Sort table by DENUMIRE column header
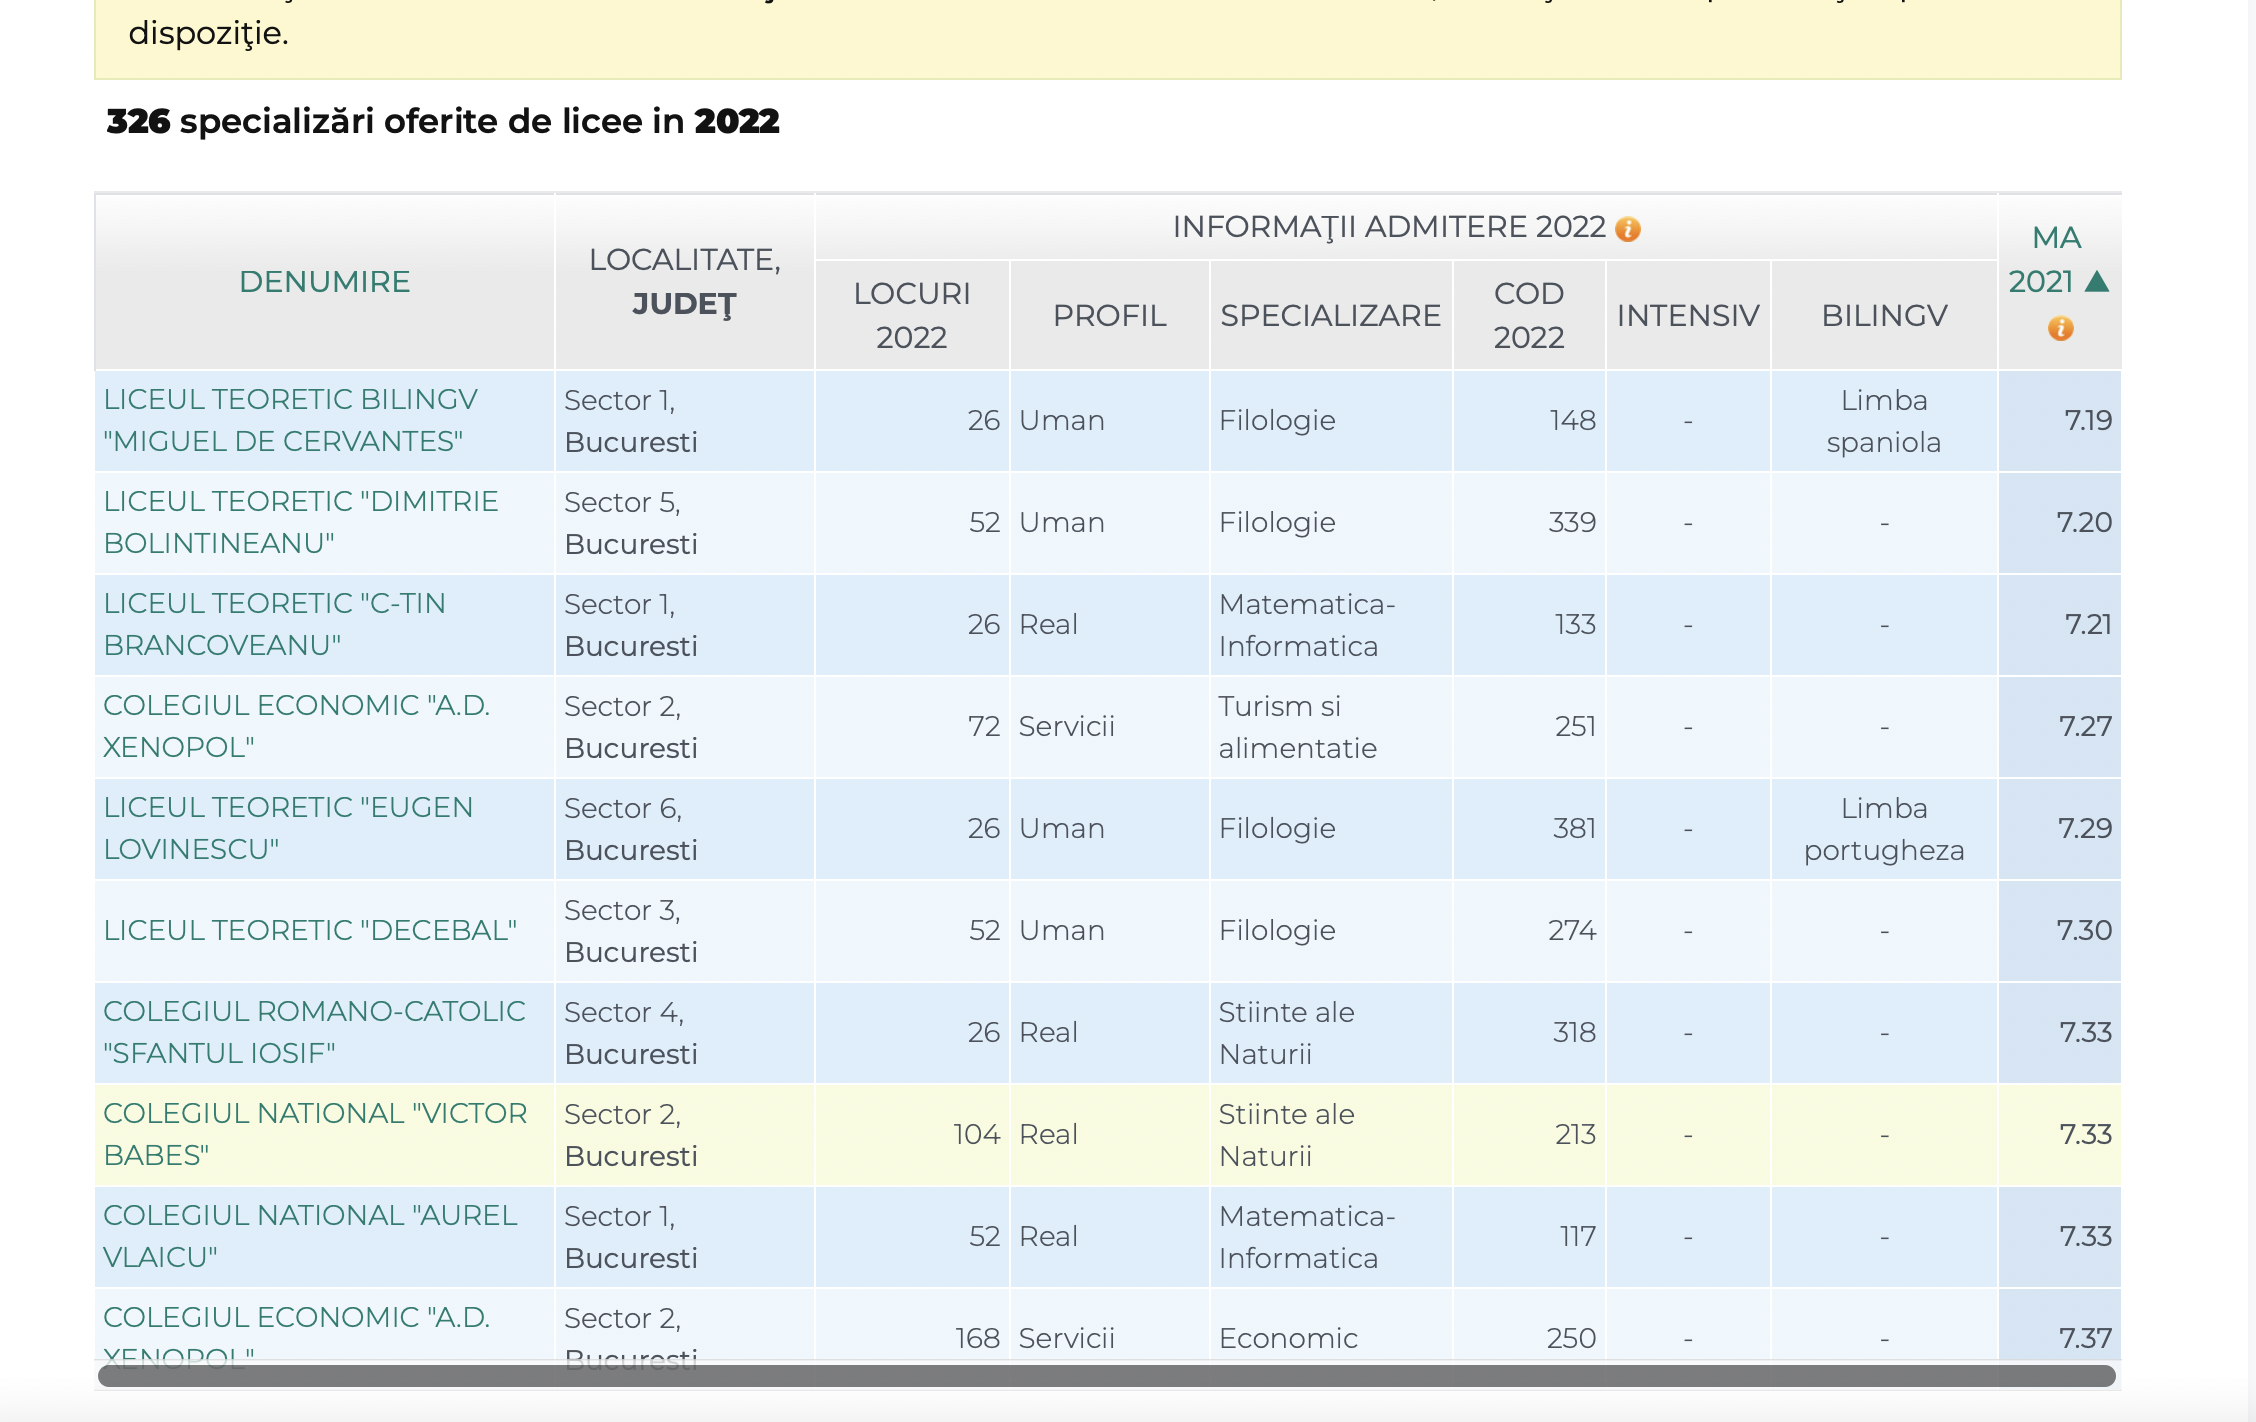The height and width of the screenshot is (1422, 2256). (x=324, y=282)
